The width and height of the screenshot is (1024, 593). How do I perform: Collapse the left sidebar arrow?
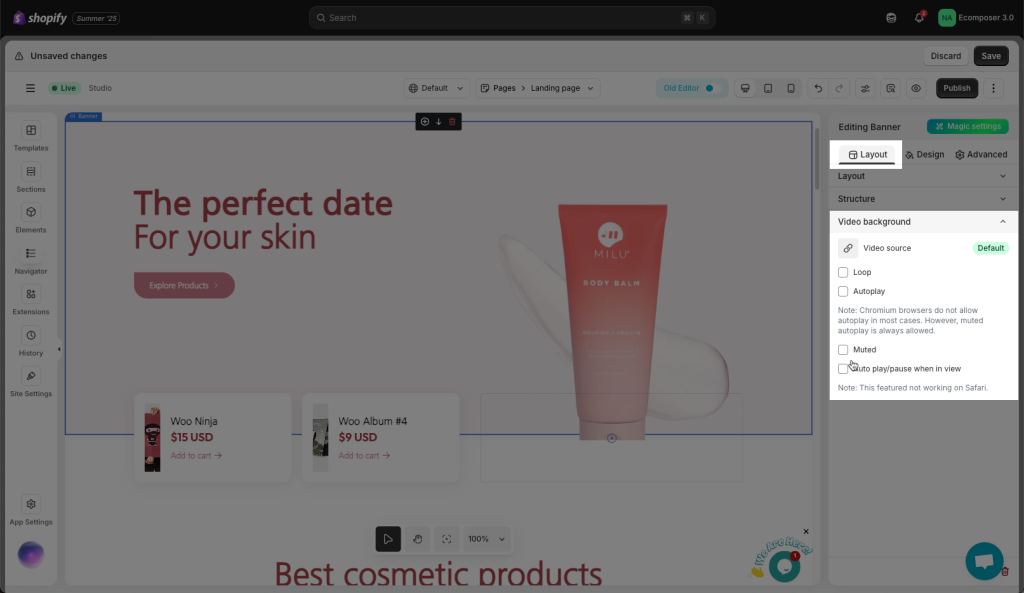click(x=59, y=349)
